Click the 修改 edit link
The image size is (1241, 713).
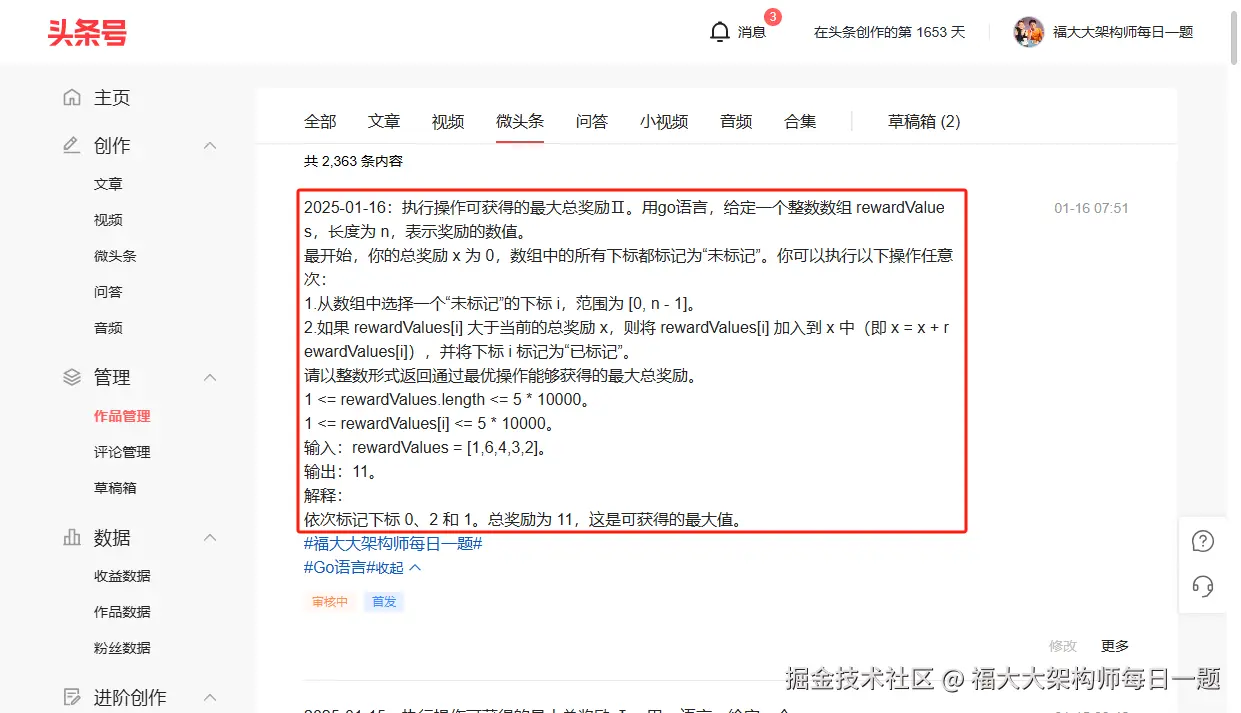(1063, 645)
